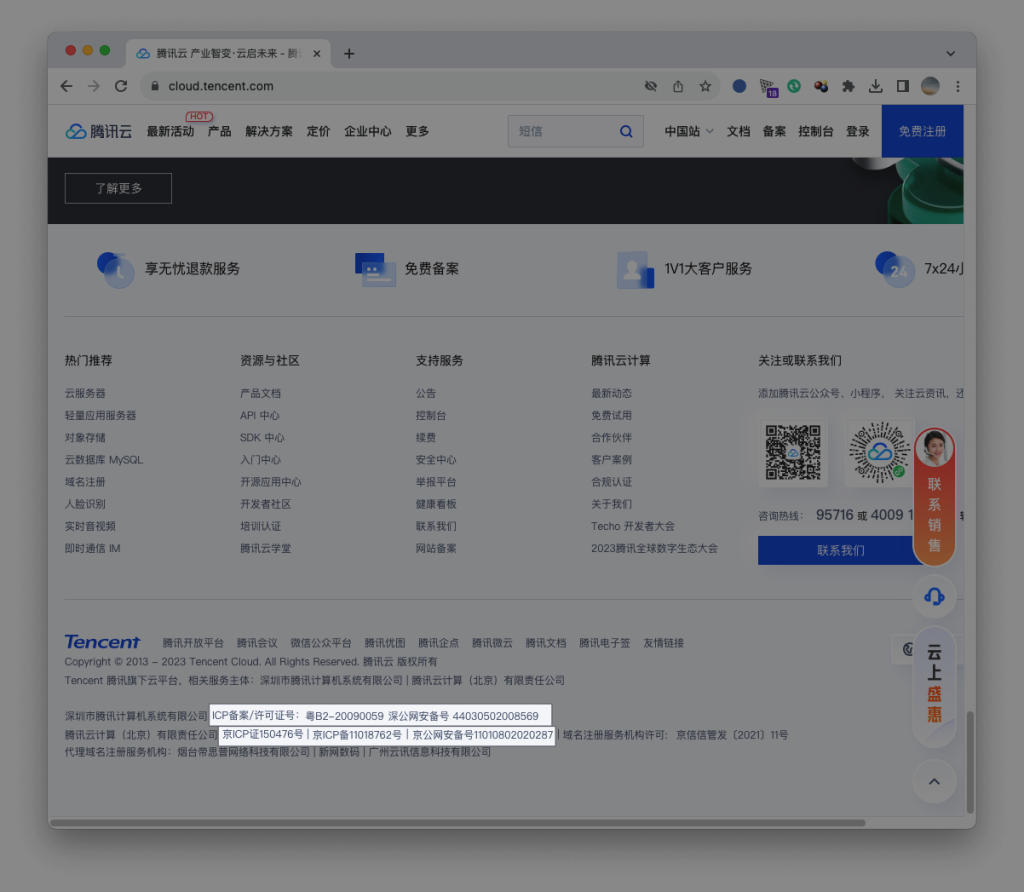Close the 腾讯云 browser tab
The height and width of the screenshot is (892, 1024).
pos(317,54)
